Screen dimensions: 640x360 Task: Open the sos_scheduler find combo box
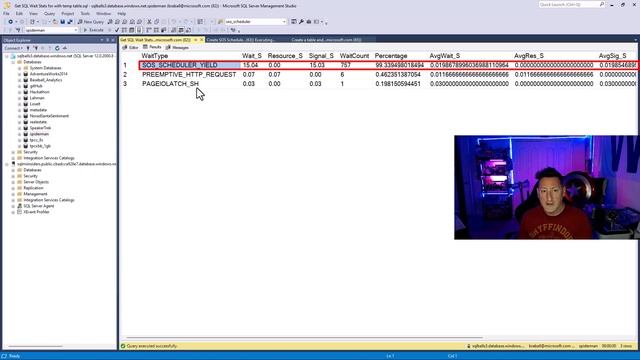click(x=284, y=22)
